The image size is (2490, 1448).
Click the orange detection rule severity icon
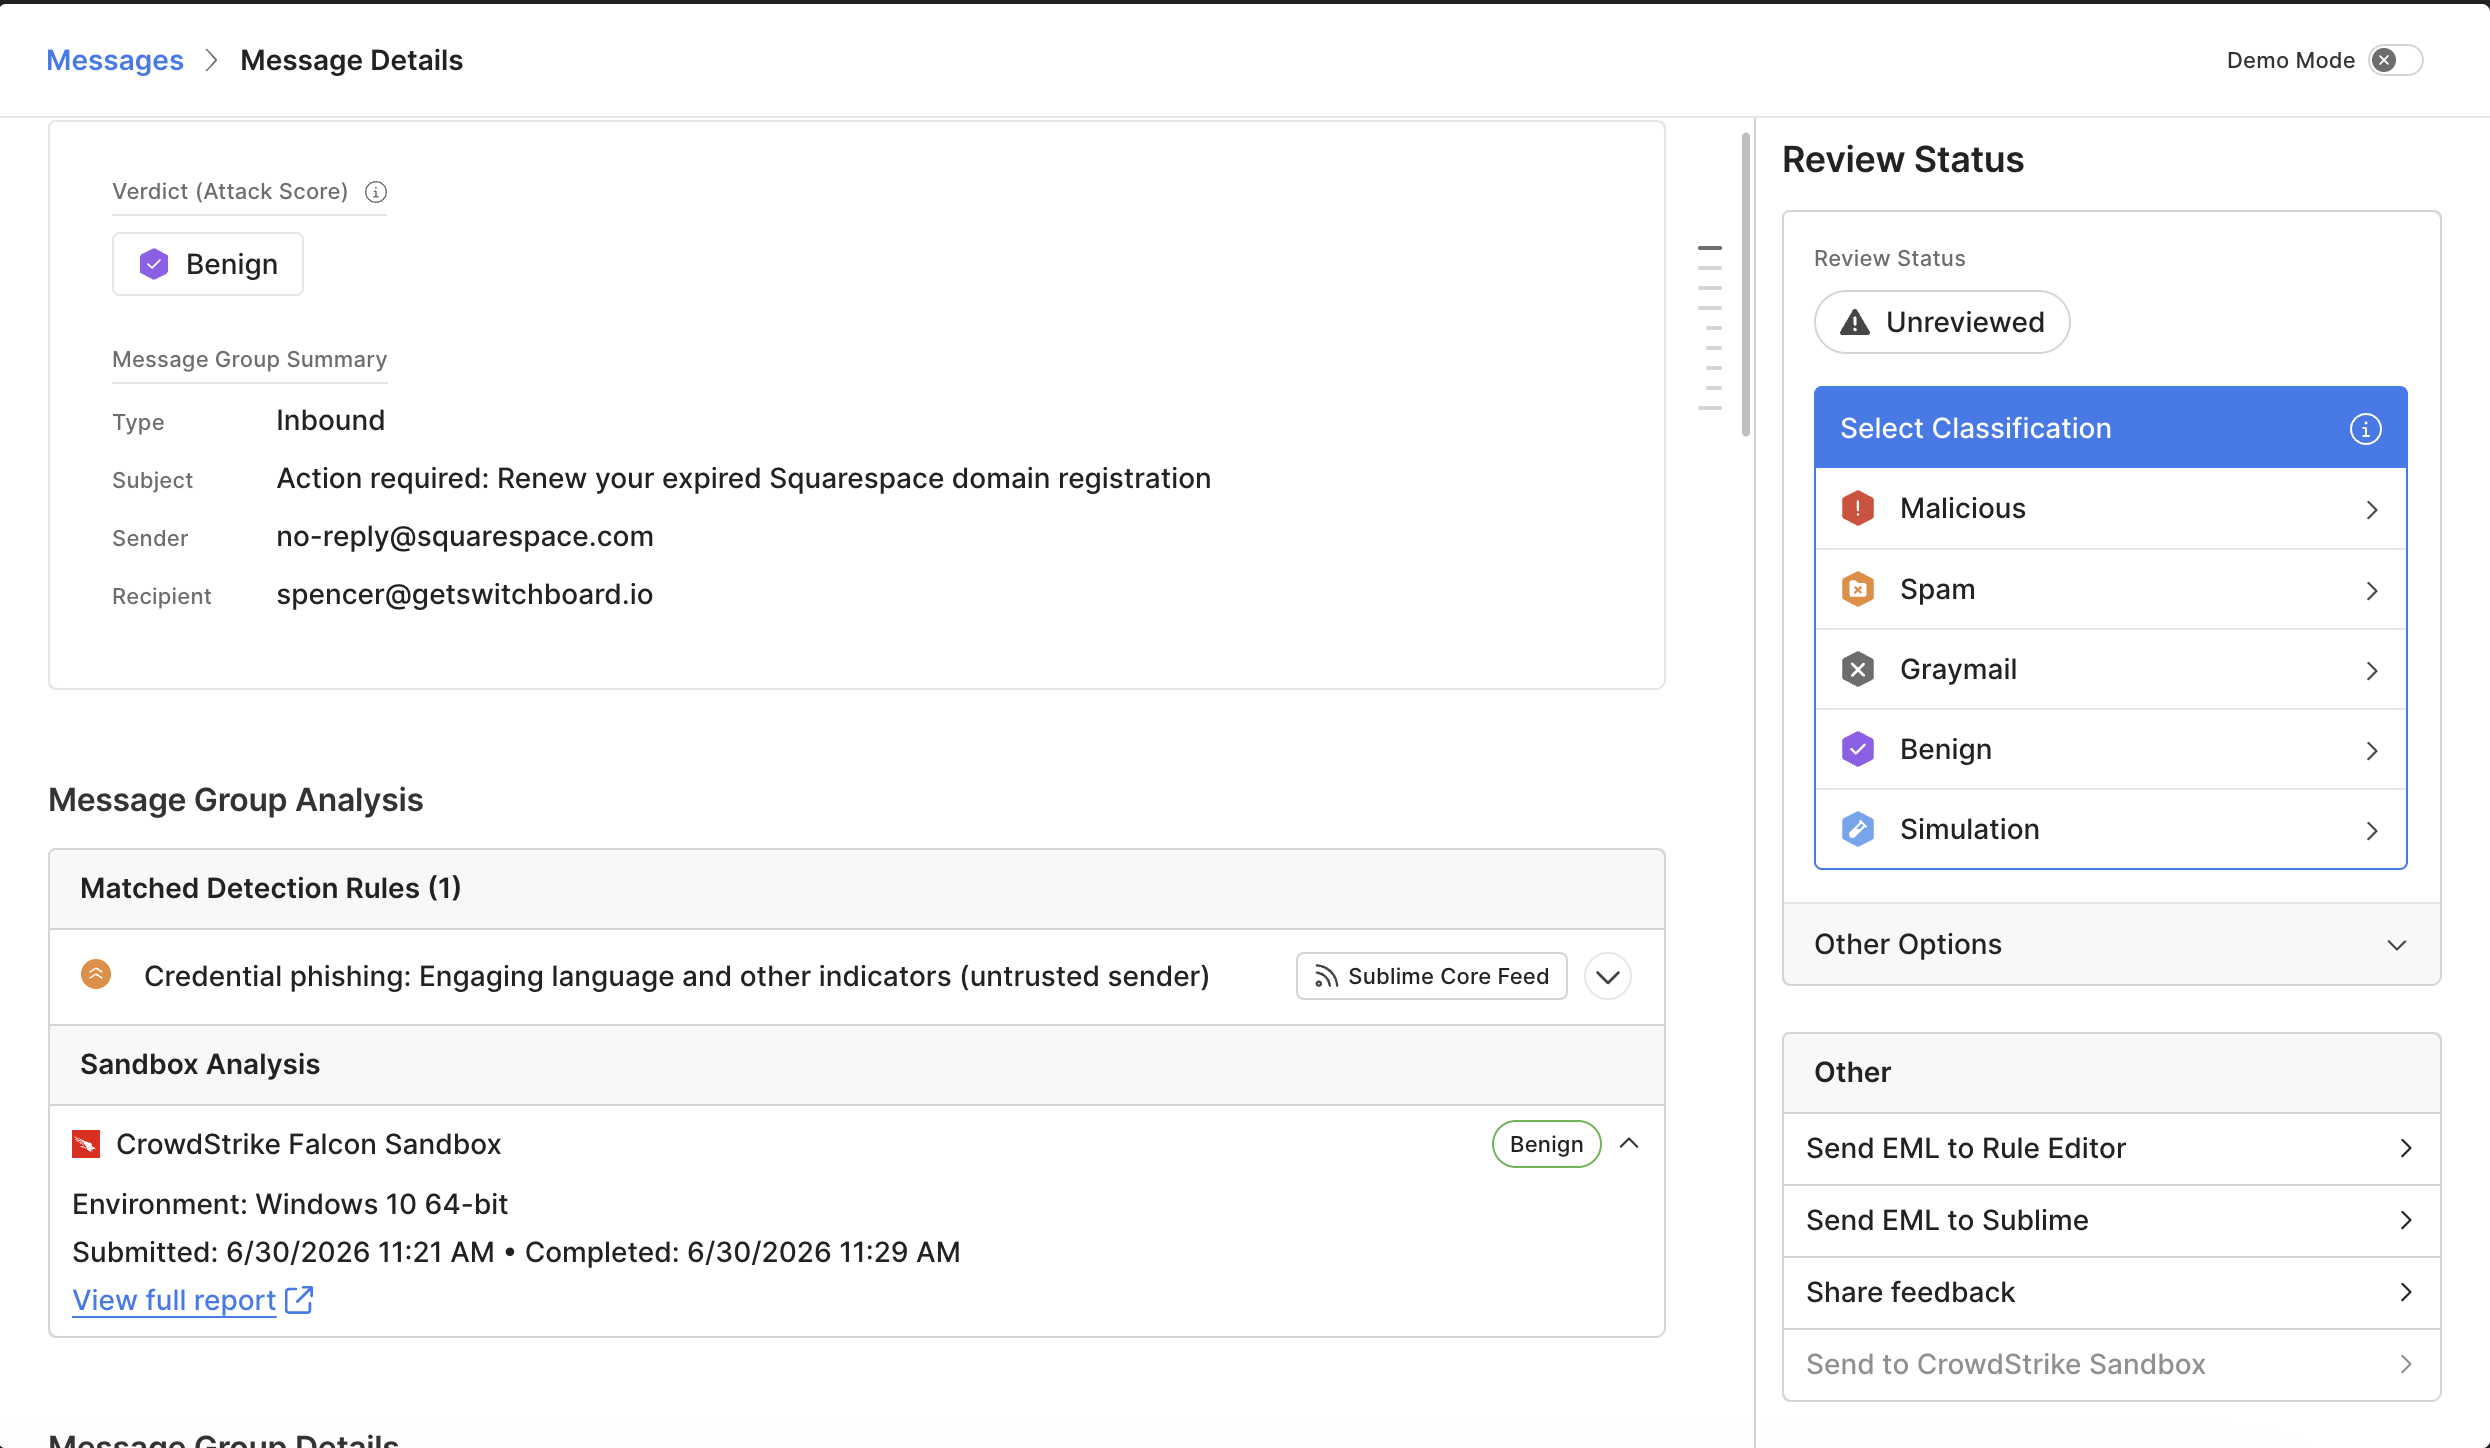pyautogui.click(x=96, y=974)
